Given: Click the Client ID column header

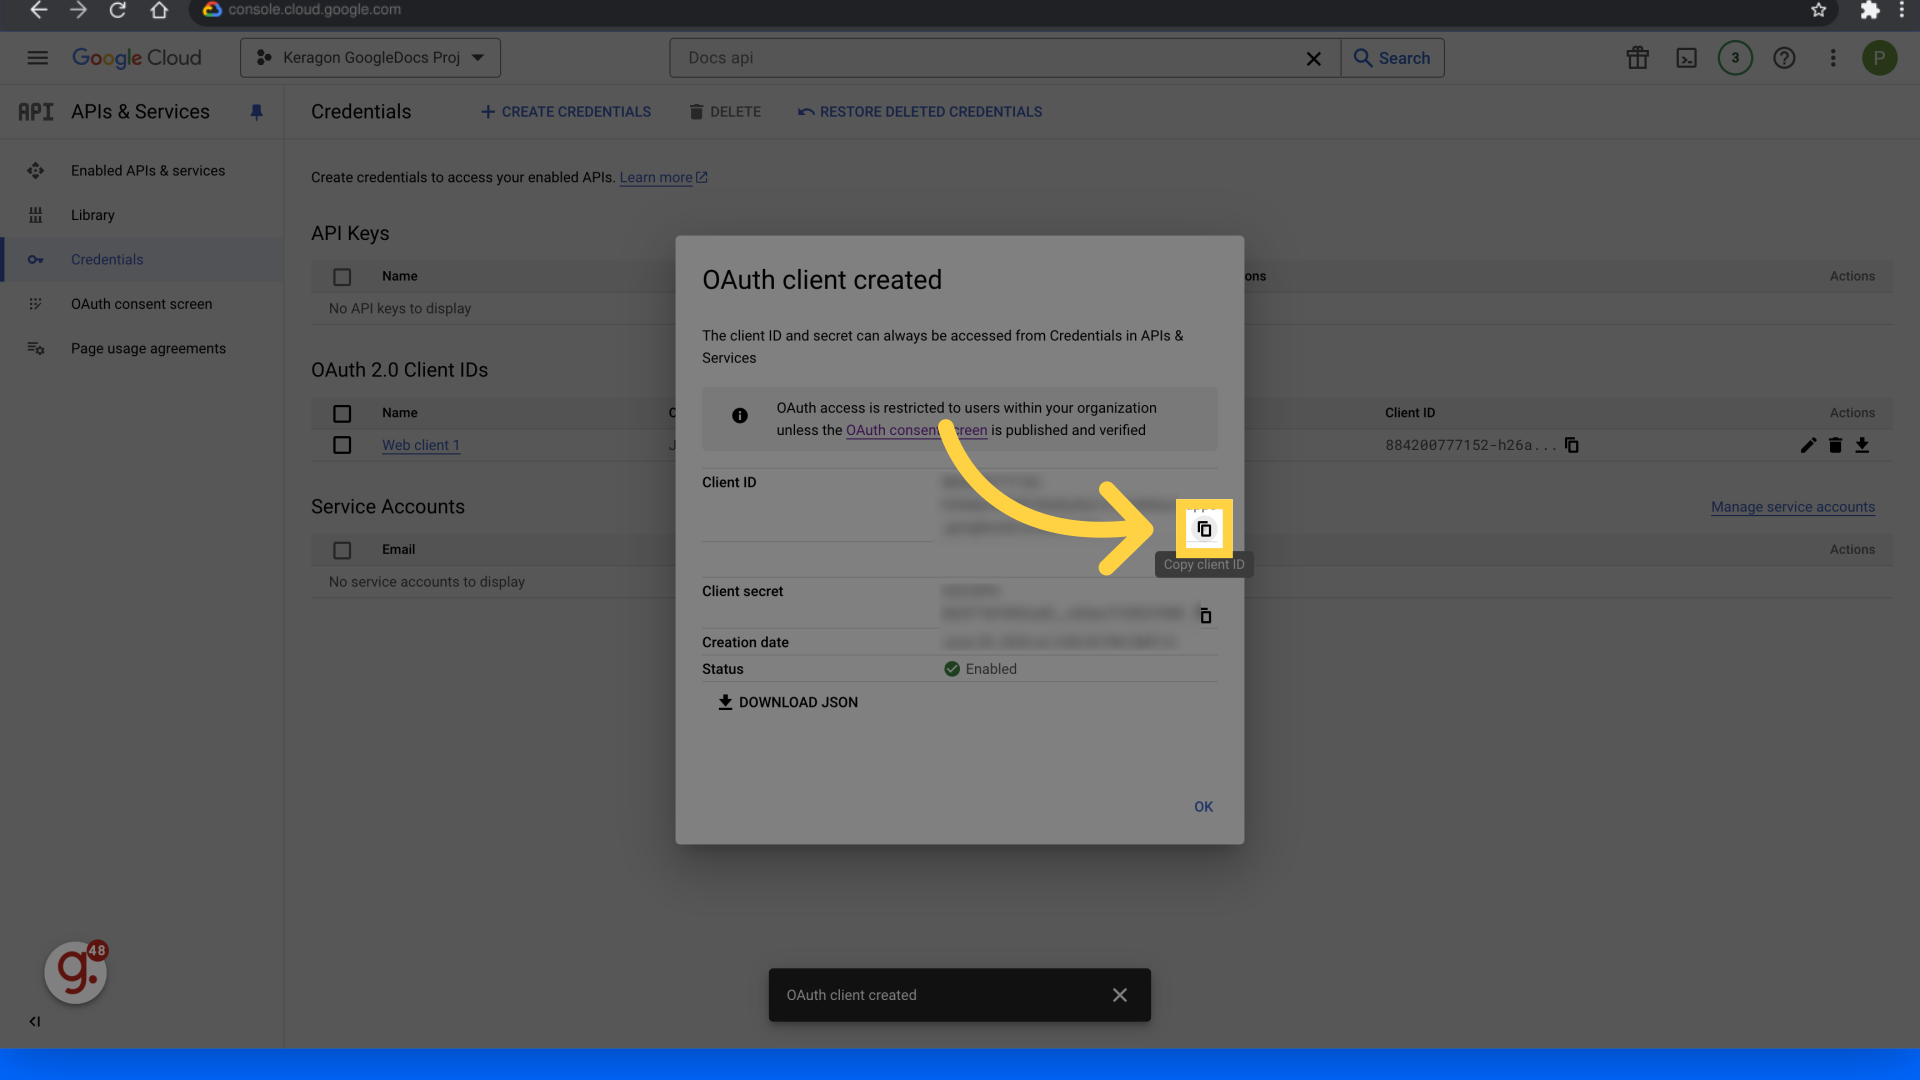Looking at the screenshot, I should [x=1410, y=413].
